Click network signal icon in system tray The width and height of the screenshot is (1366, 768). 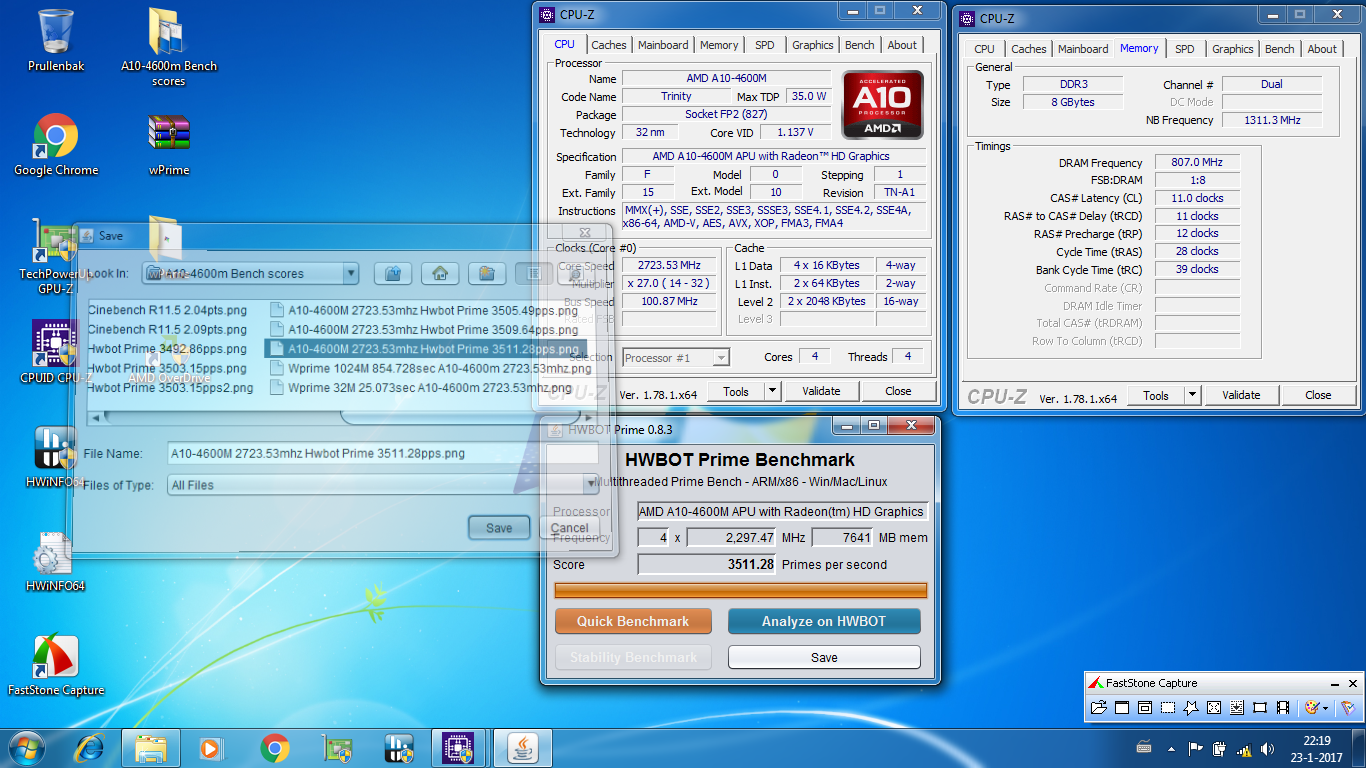[x=1244, y=748]
